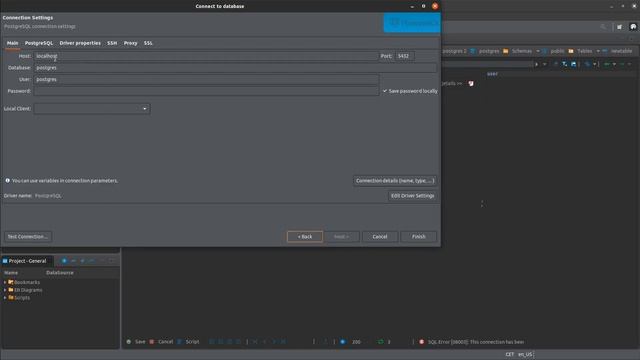640x360 pixels.
Task: Click the CET timezone indicator
Action: point(509,354)
